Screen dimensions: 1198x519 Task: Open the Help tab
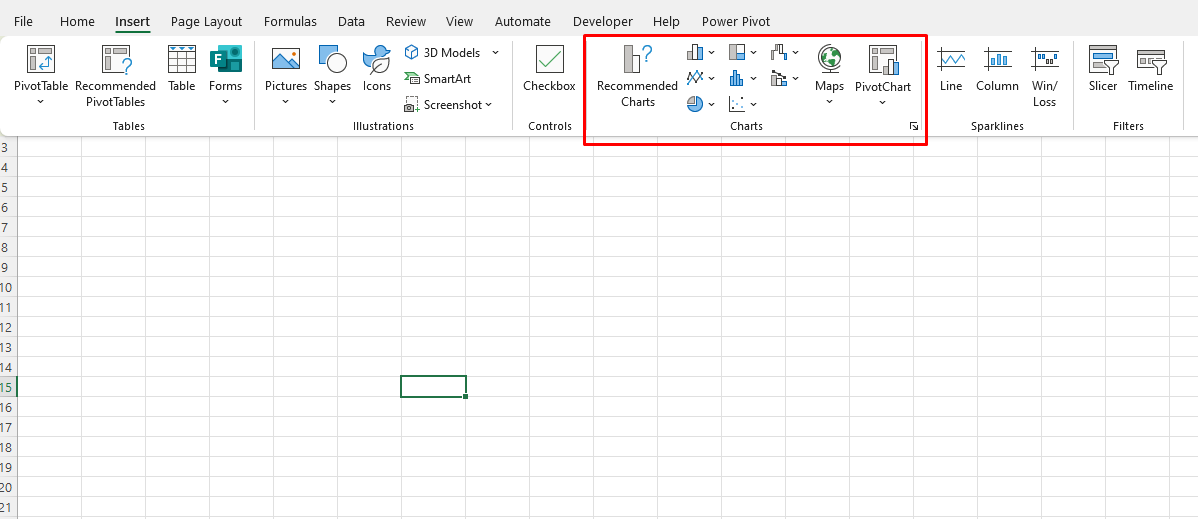666,21
